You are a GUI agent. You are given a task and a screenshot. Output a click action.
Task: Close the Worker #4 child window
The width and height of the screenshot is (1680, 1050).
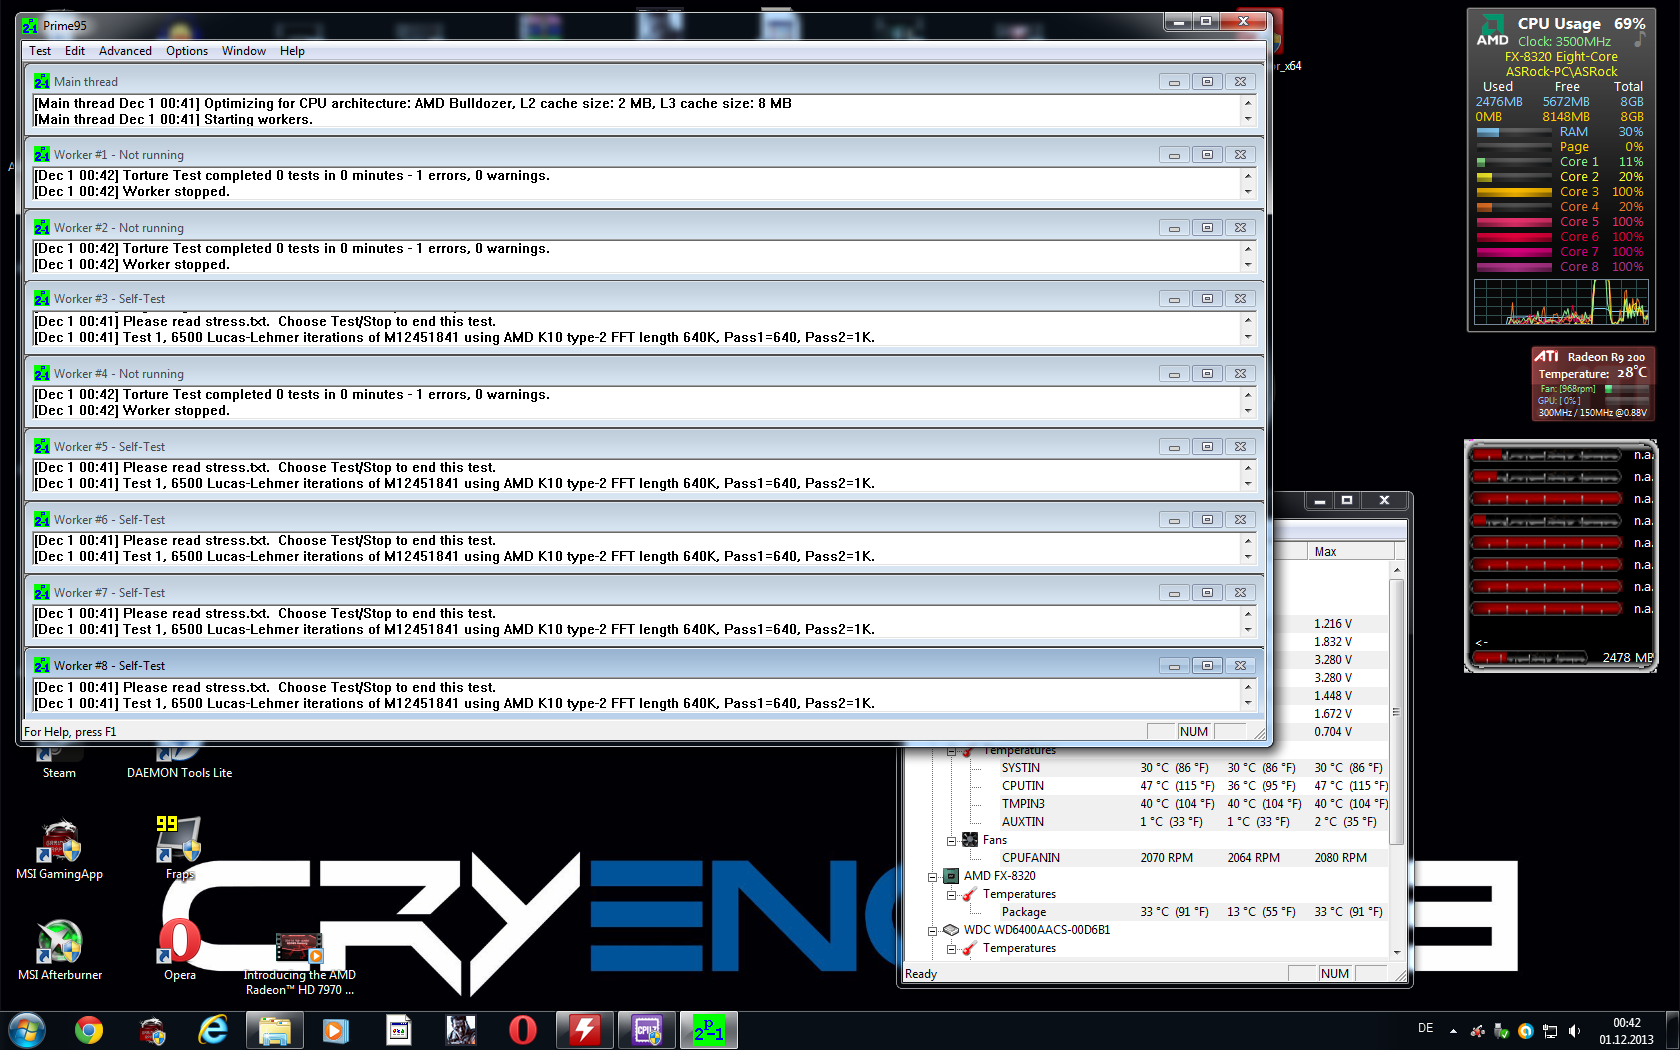coord(1240,374)
